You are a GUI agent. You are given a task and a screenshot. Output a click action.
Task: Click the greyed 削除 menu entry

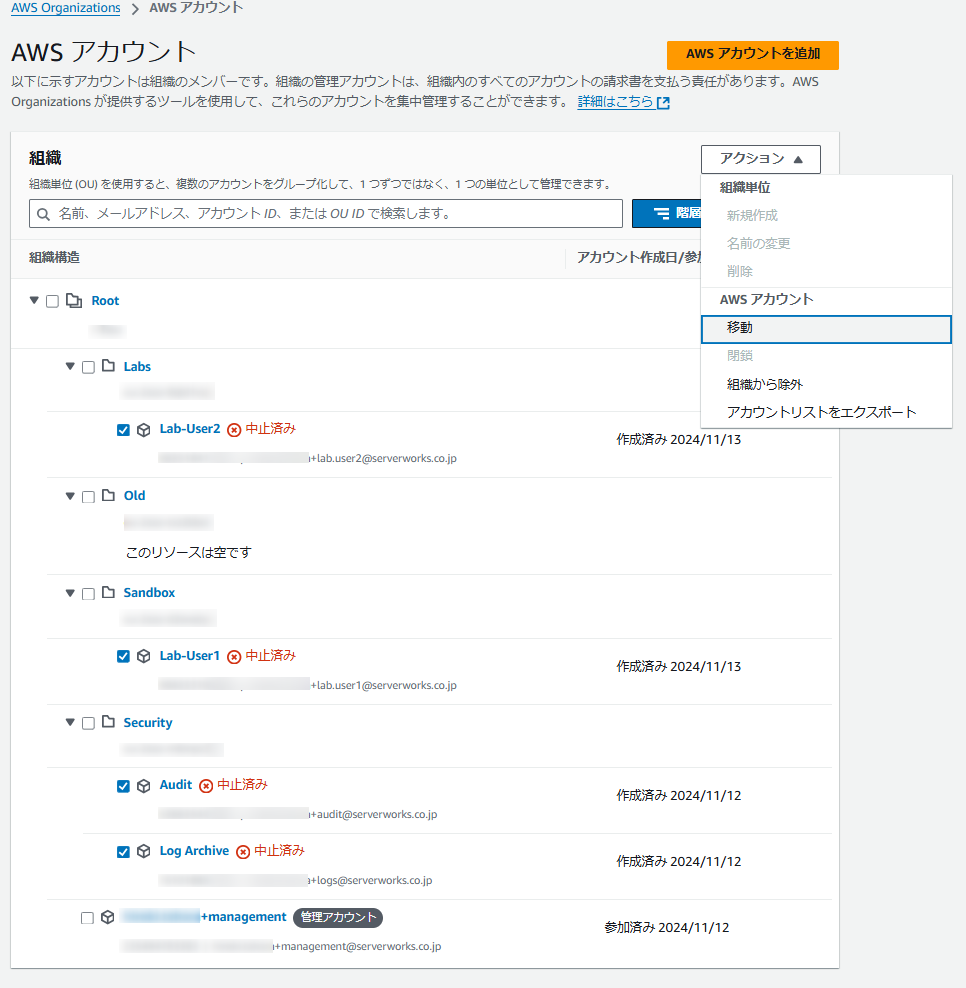tap(826, 272)
